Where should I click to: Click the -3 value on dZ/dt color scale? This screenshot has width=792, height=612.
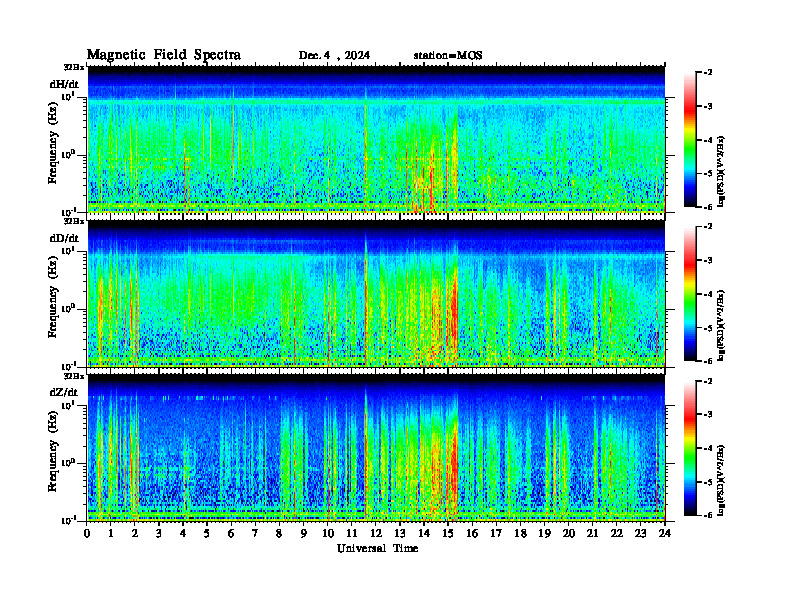(x=708, y=415)
